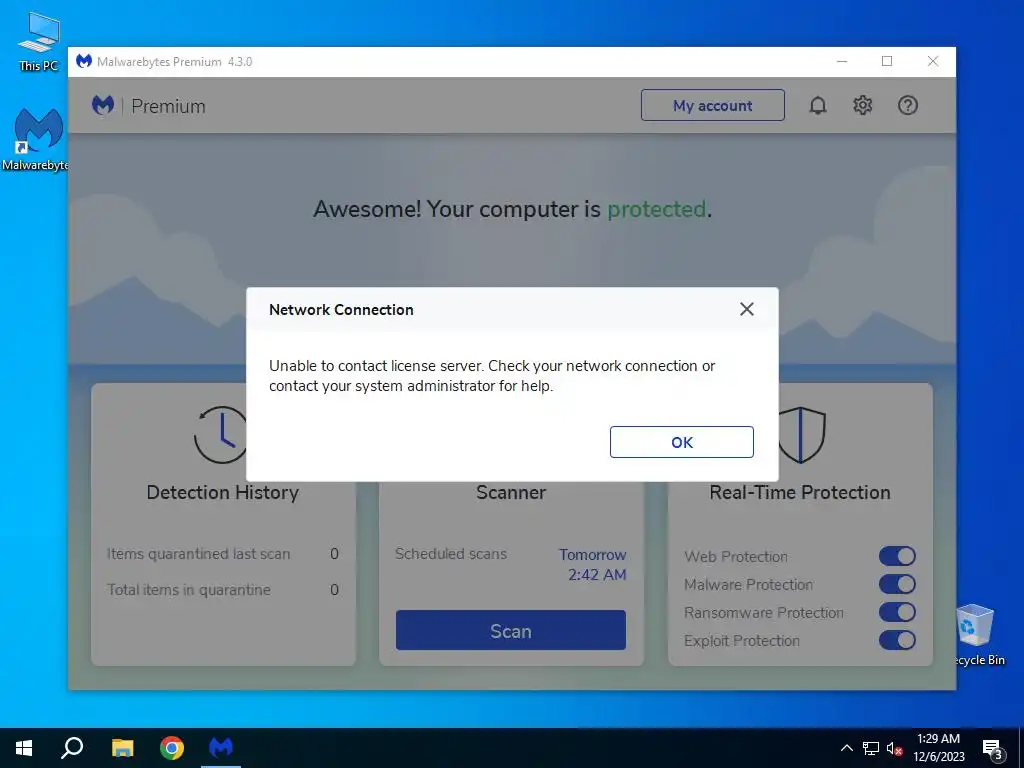Select This PC desktop icon

coord(39,41)
